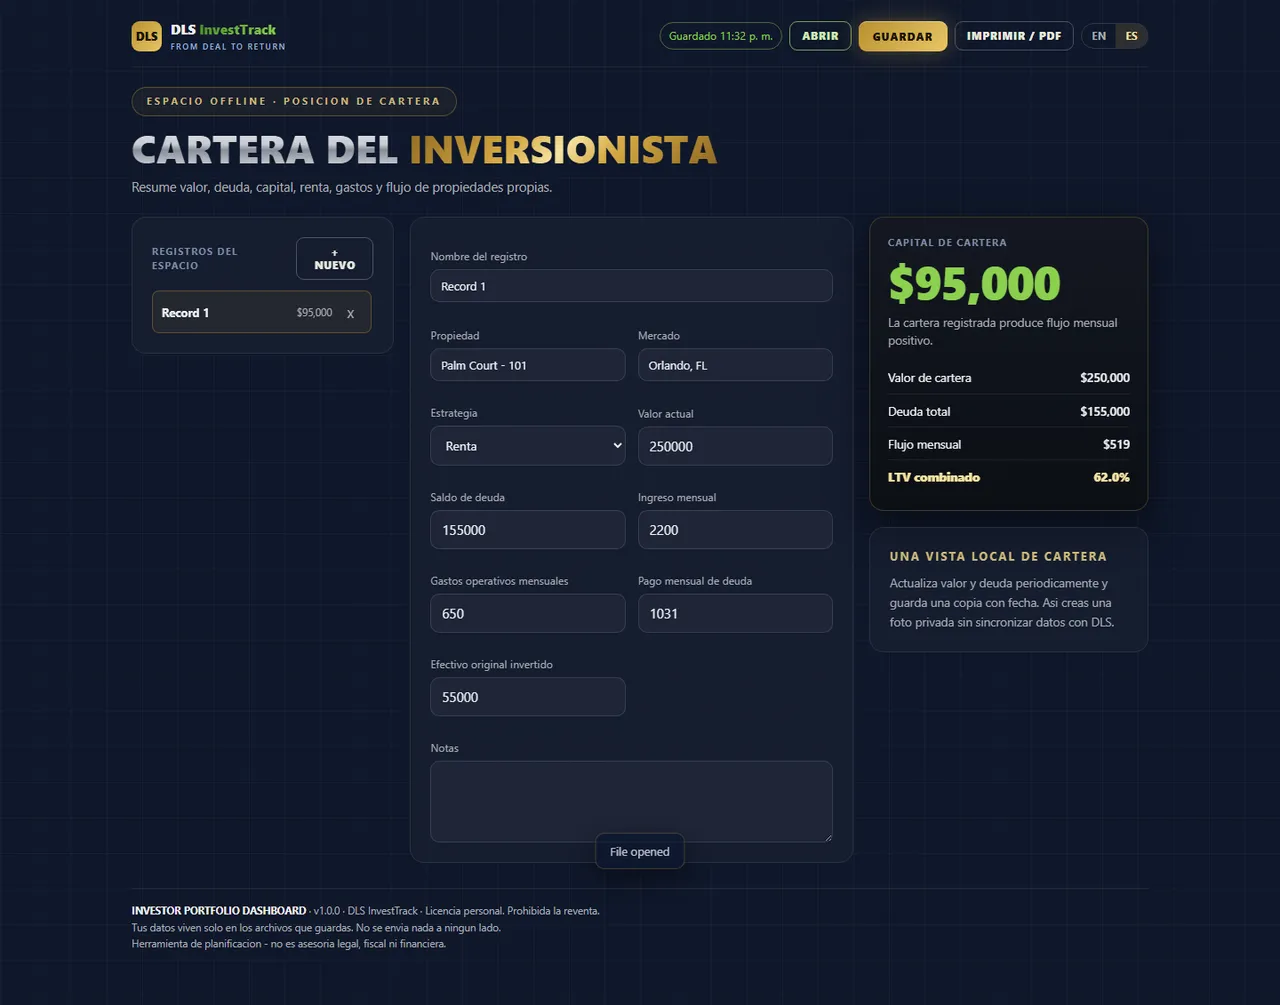Select Record 1 in the records list
This screenshot has height=1005, width=1280.
(x=261, y=312)
